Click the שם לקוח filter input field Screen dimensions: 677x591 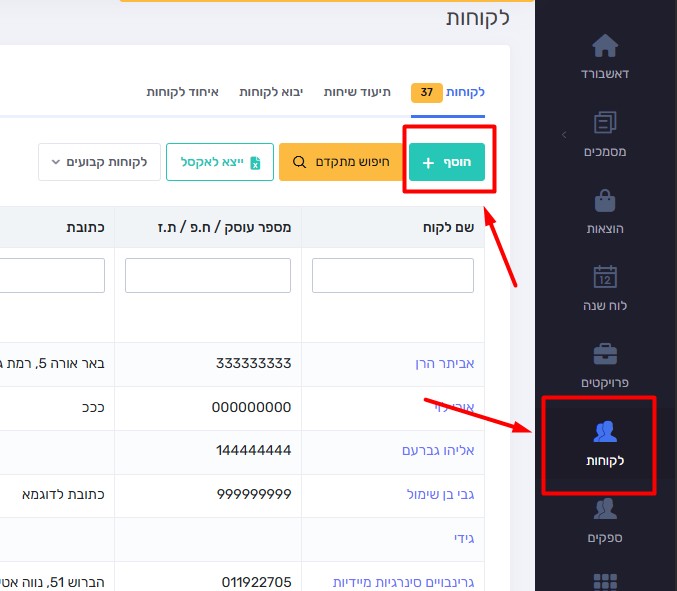(393, 276)
